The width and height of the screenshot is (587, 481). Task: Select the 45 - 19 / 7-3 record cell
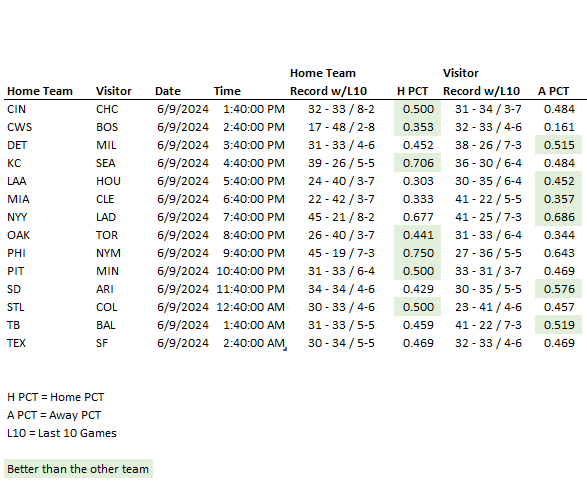[x=341, y=253]
